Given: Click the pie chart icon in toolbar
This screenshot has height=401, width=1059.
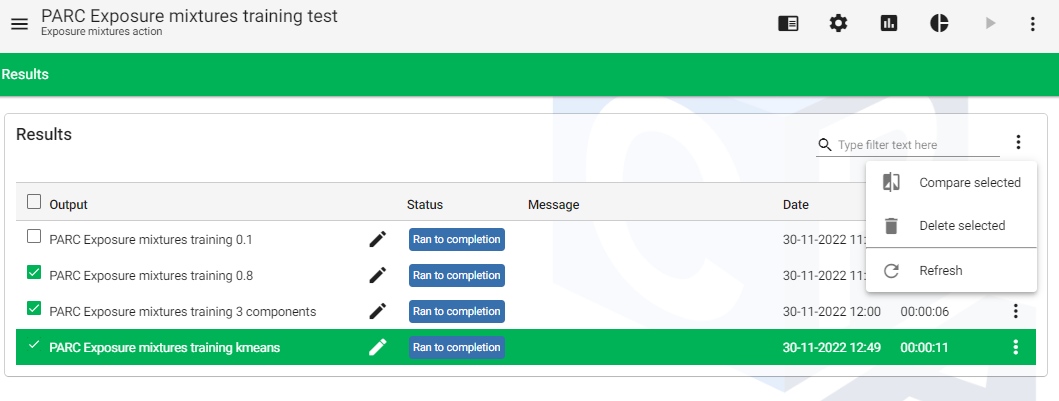Looking at the screenshot, I should (939, 24).
